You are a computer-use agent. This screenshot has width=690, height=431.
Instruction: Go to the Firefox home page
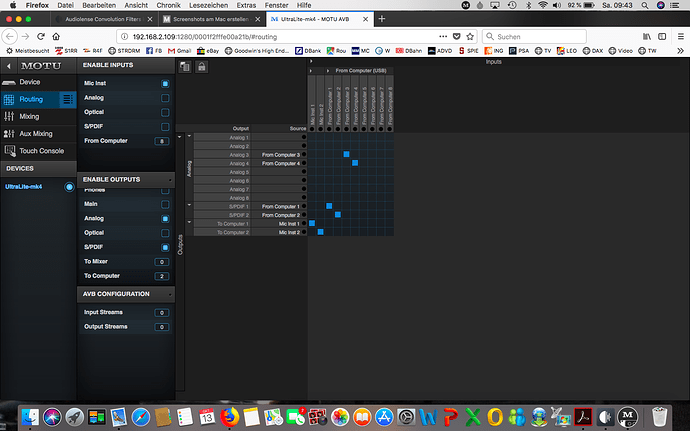[x=56, y=37]
